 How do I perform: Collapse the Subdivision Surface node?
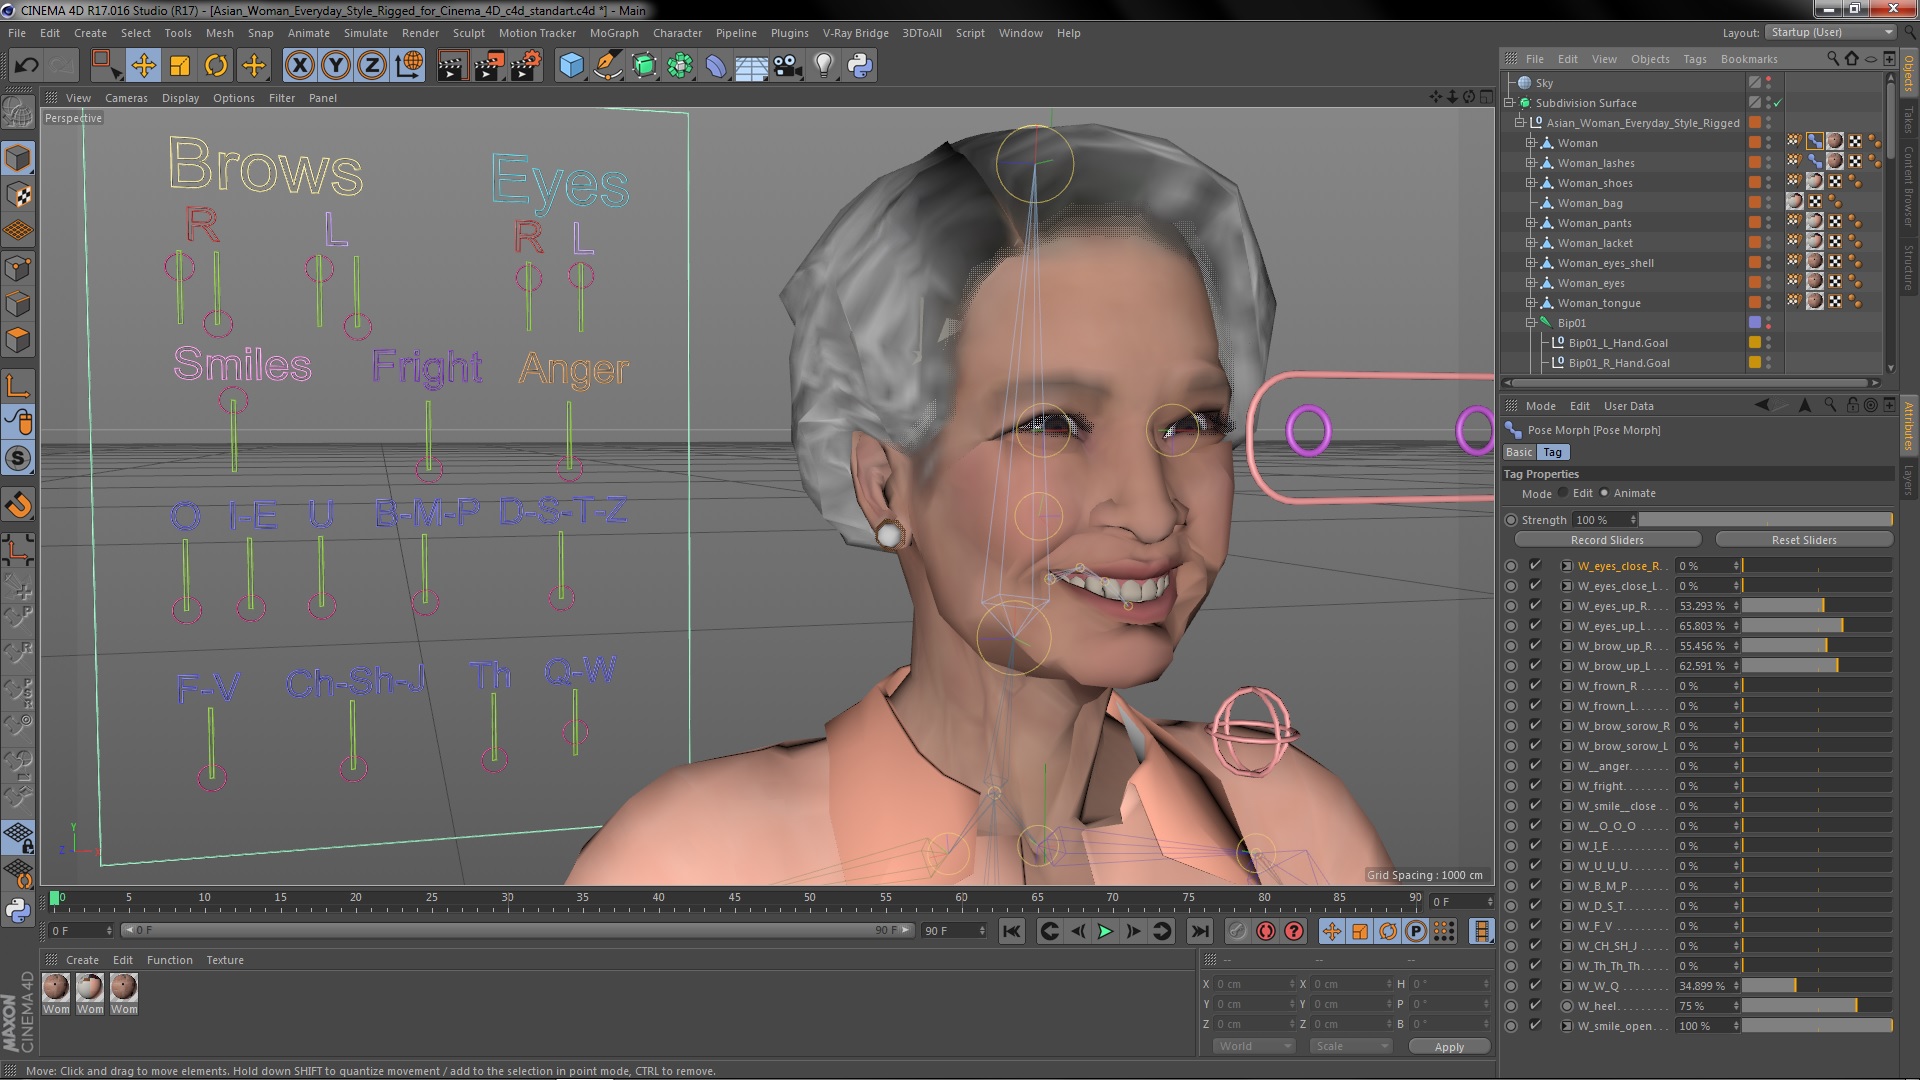tap(1510, 103)
